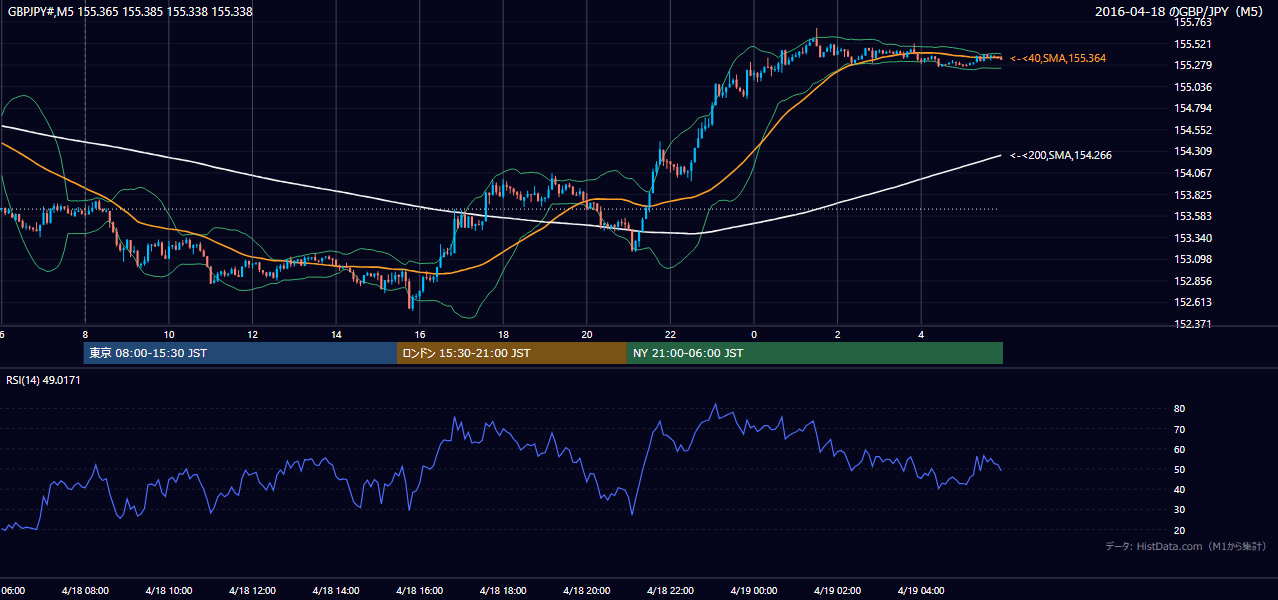Click the RSI(14) 49.0171 indicator label
The height and width of the screenshot is (600, 1278).
[44, 380]
